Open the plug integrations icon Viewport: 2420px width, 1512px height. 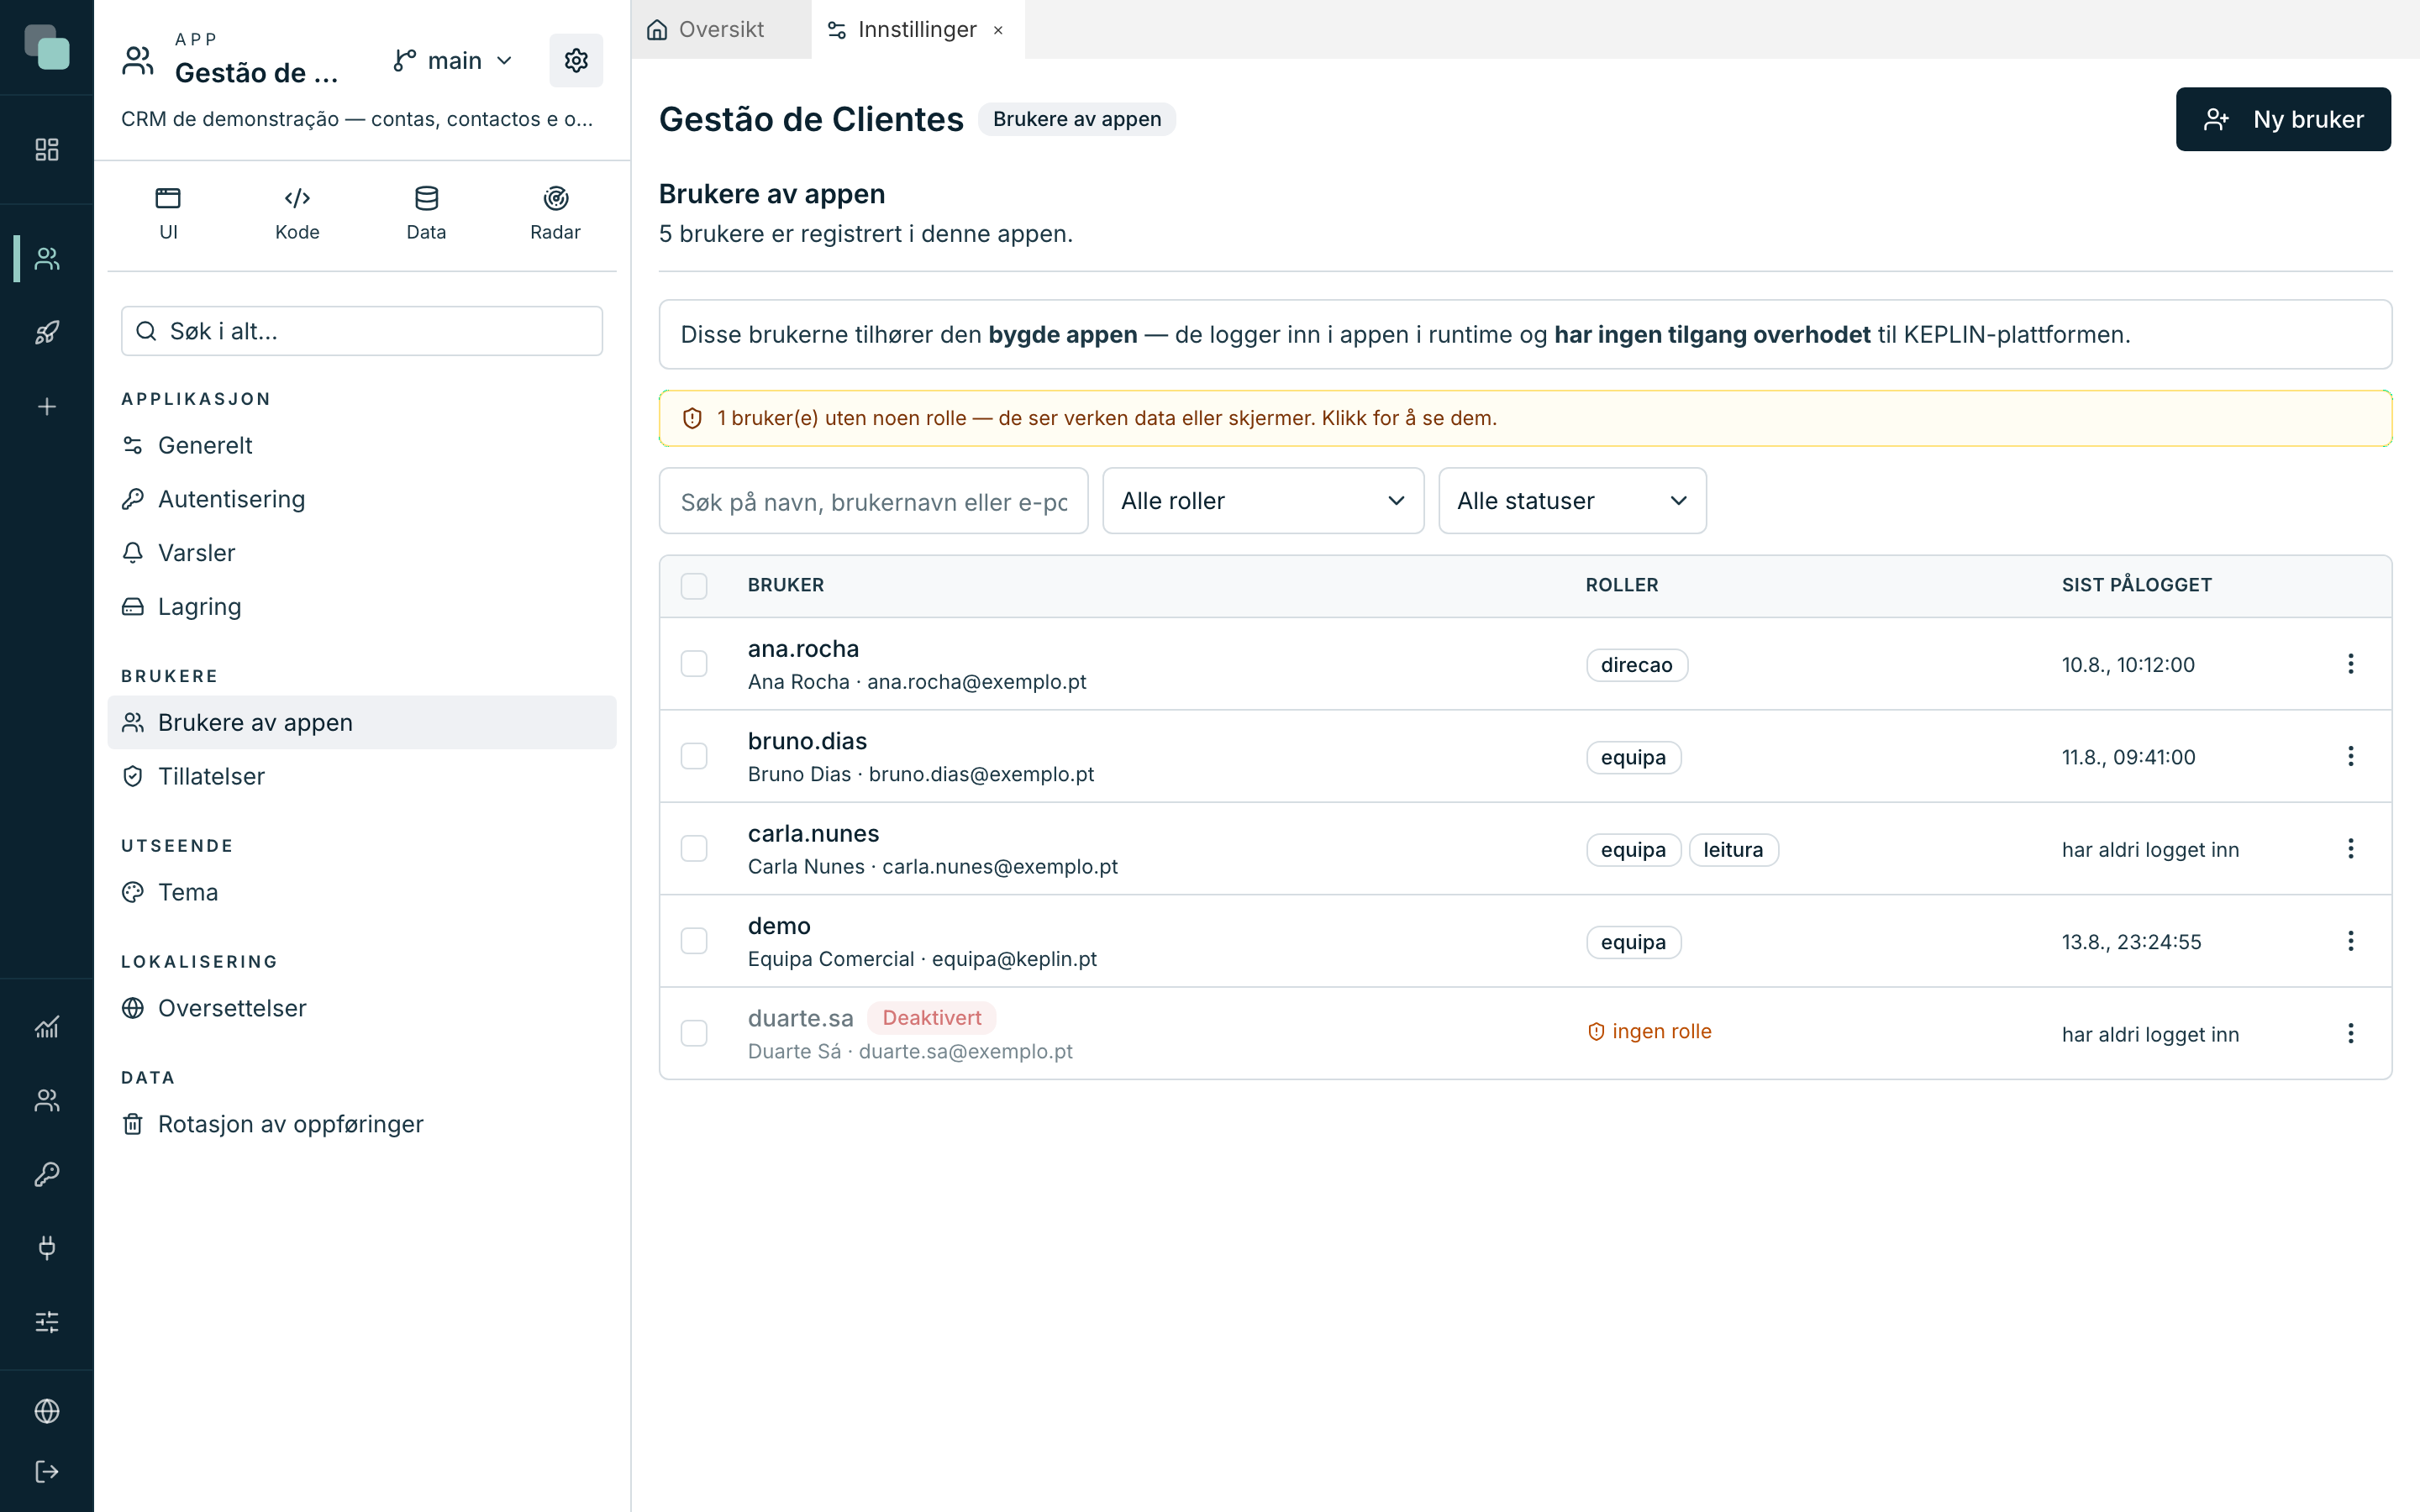(47, 1248)
